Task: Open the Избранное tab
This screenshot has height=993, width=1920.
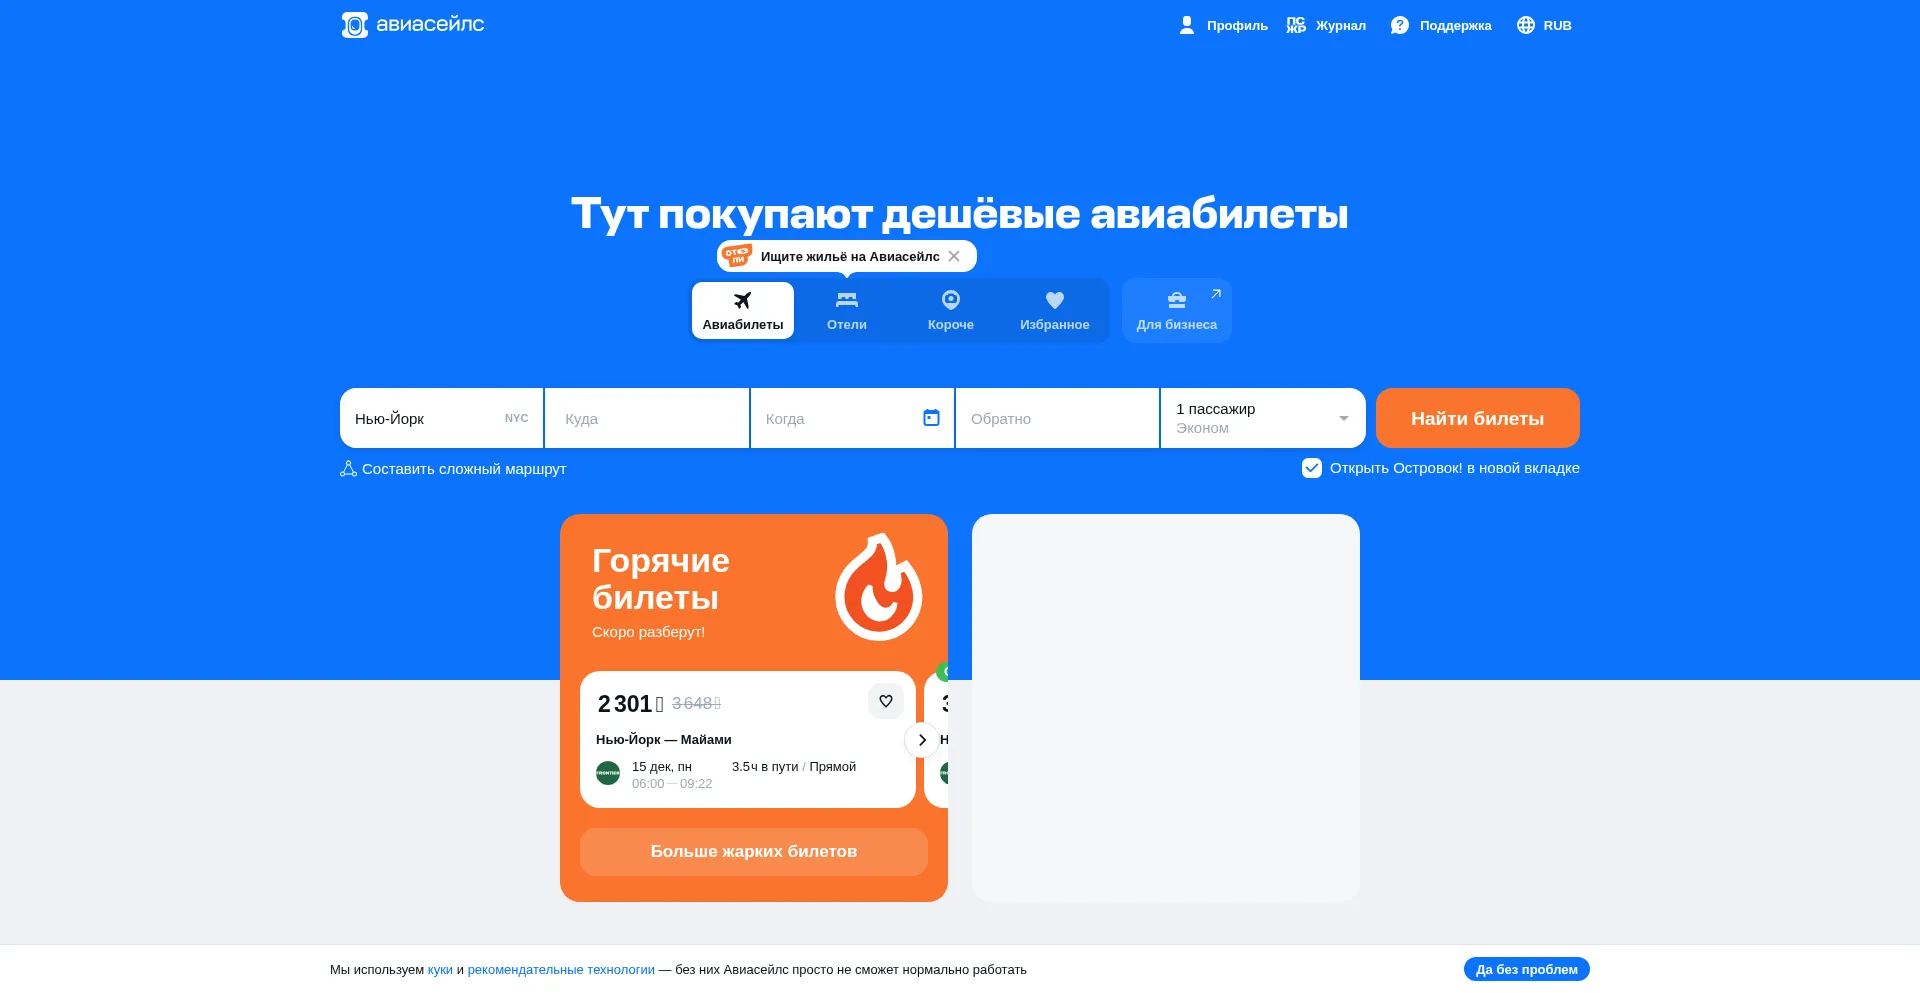Action: pos(1054,310)
